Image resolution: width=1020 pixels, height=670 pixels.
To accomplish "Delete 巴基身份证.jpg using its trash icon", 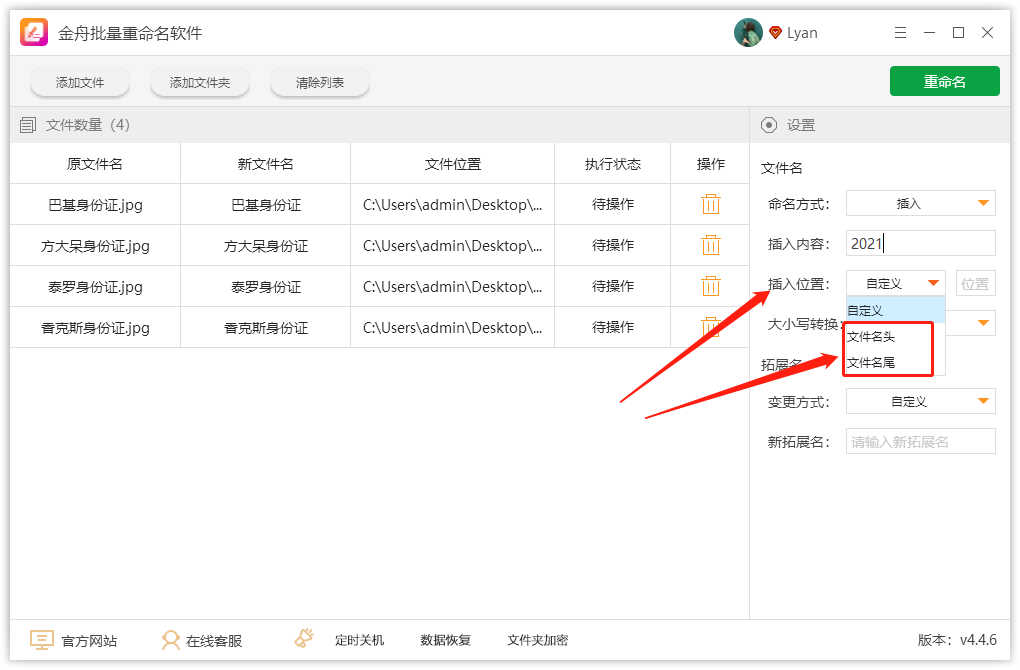I will (x=710, y=204).
